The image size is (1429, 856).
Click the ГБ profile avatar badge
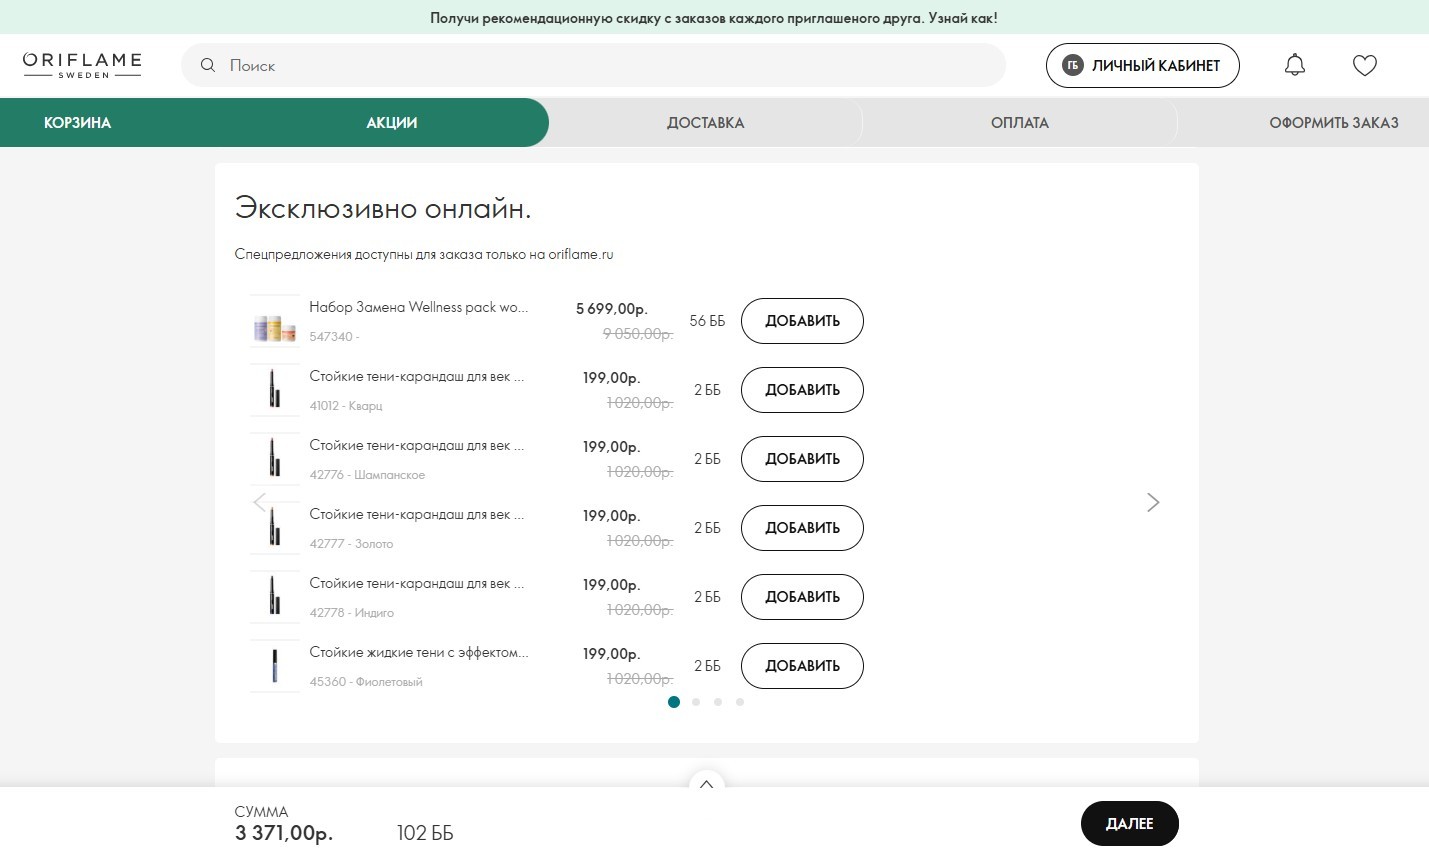point(1073,65)
